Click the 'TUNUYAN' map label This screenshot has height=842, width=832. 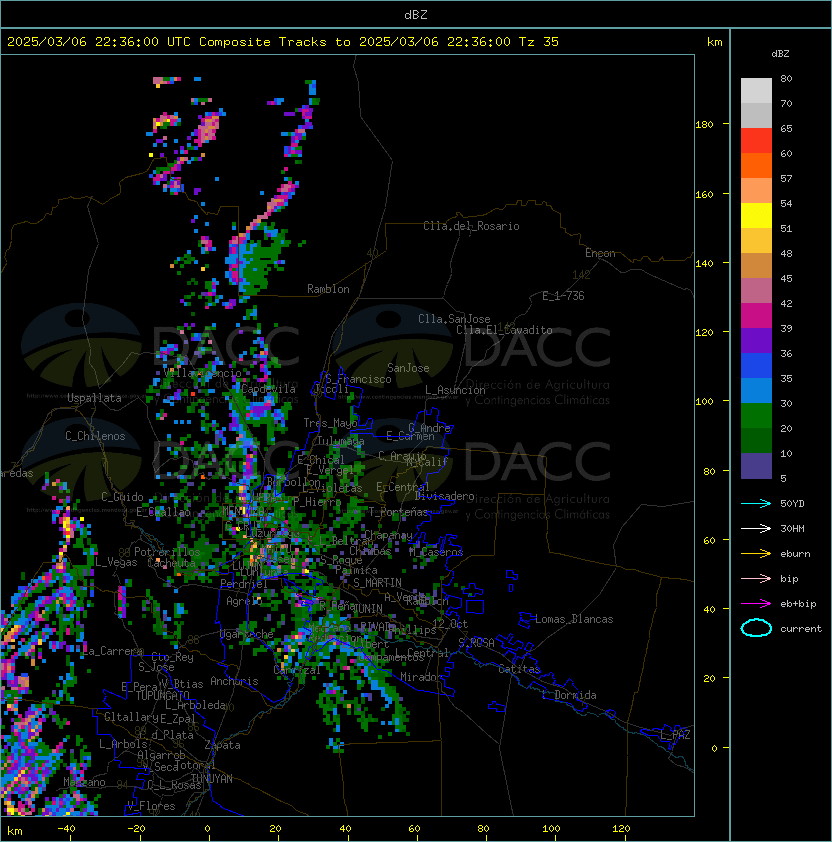[212, 779]
